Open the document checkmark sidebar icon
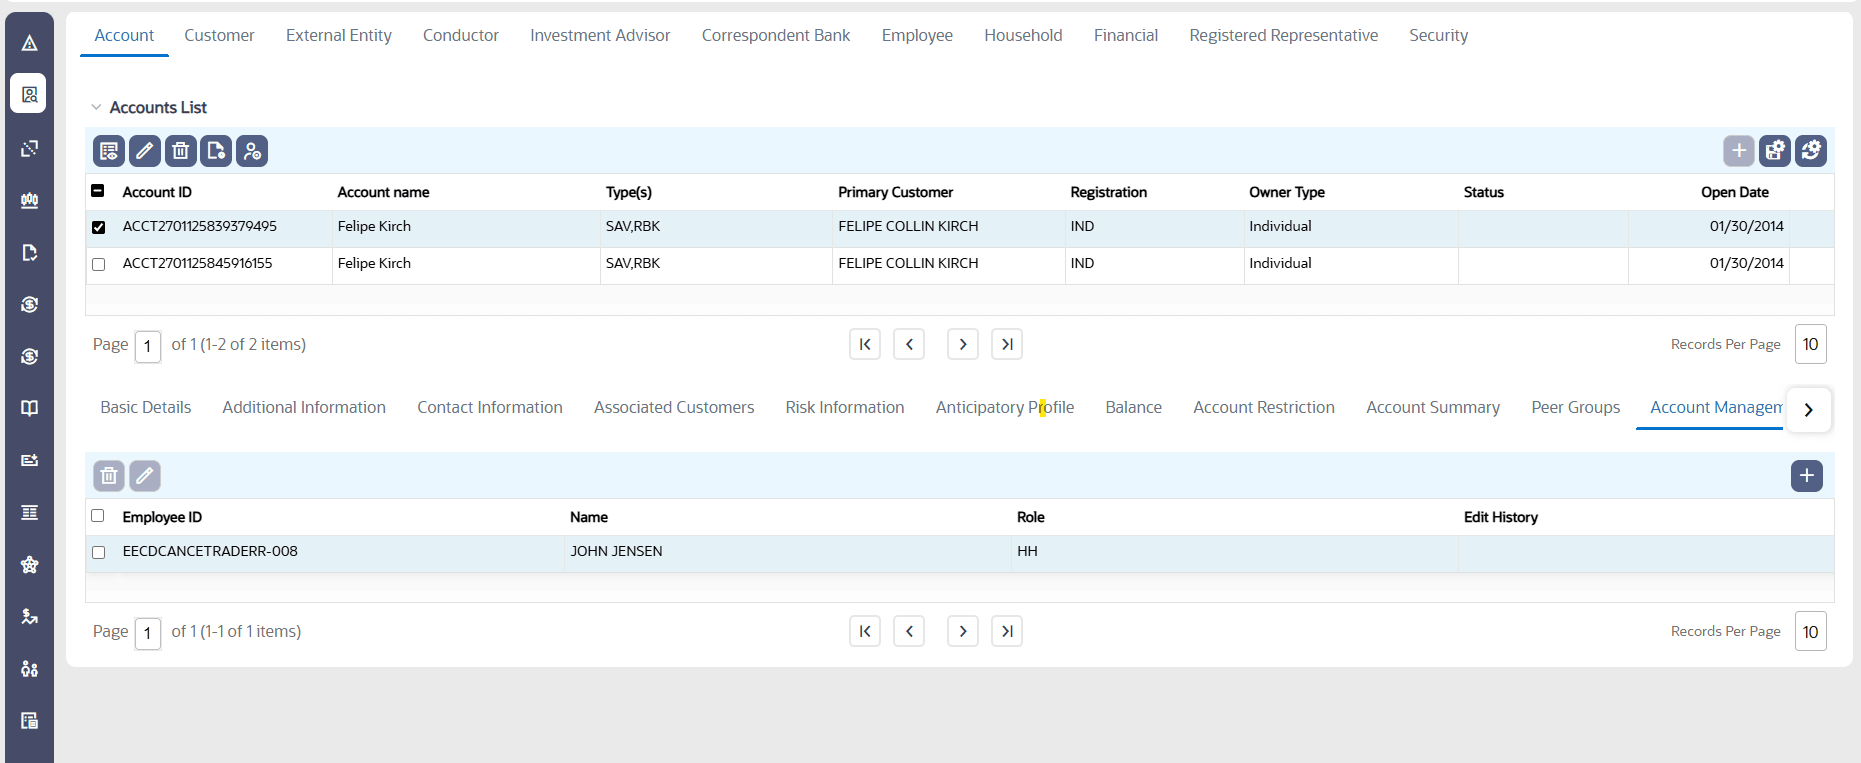The height and width of the screenshot is (763, 1861). pyautogui.click(x=29, y=252)
